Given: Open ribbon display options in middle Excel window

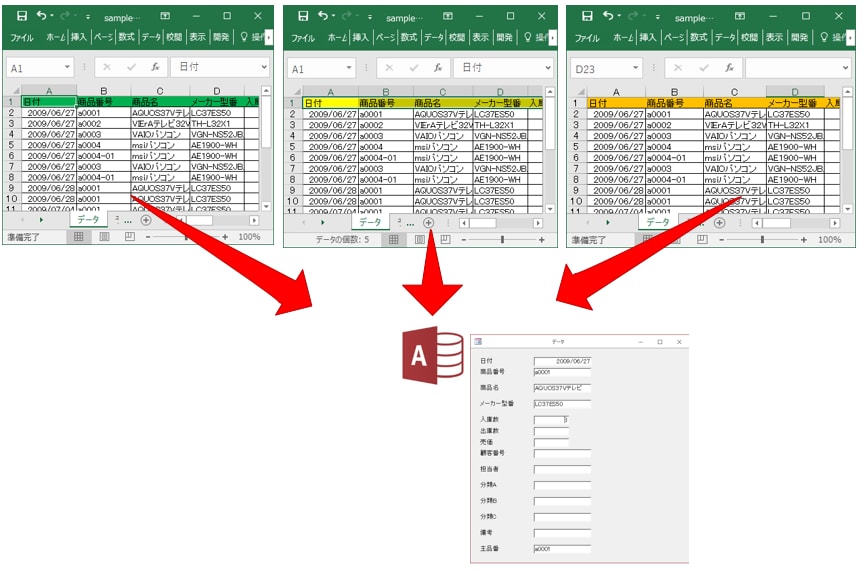Looking at the screenshot, I should tap(448, 17).
